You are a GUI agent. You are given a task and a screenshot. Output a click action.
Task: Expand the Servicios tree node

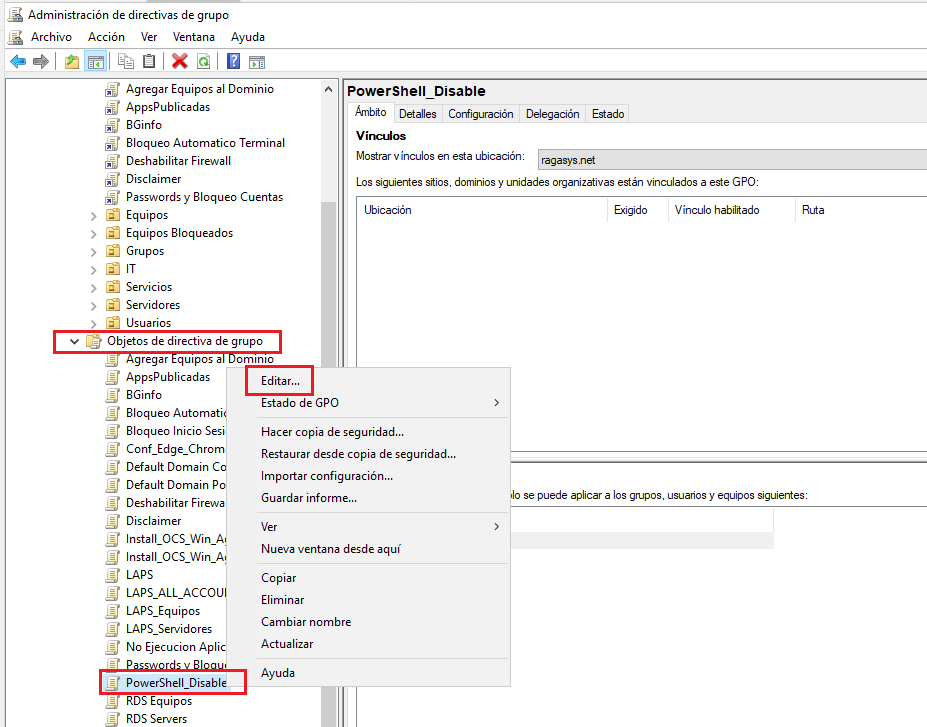(94, 287)
